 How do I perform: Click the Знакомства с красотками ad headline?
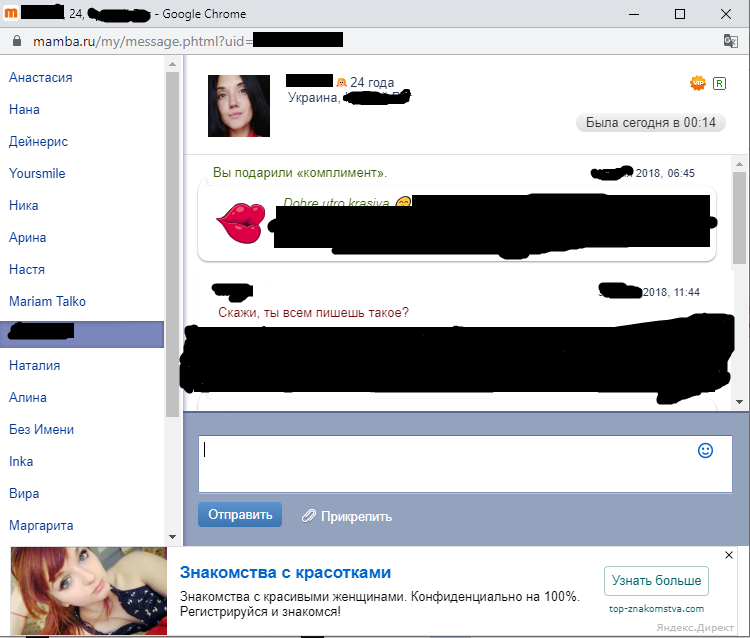(285, 573)
